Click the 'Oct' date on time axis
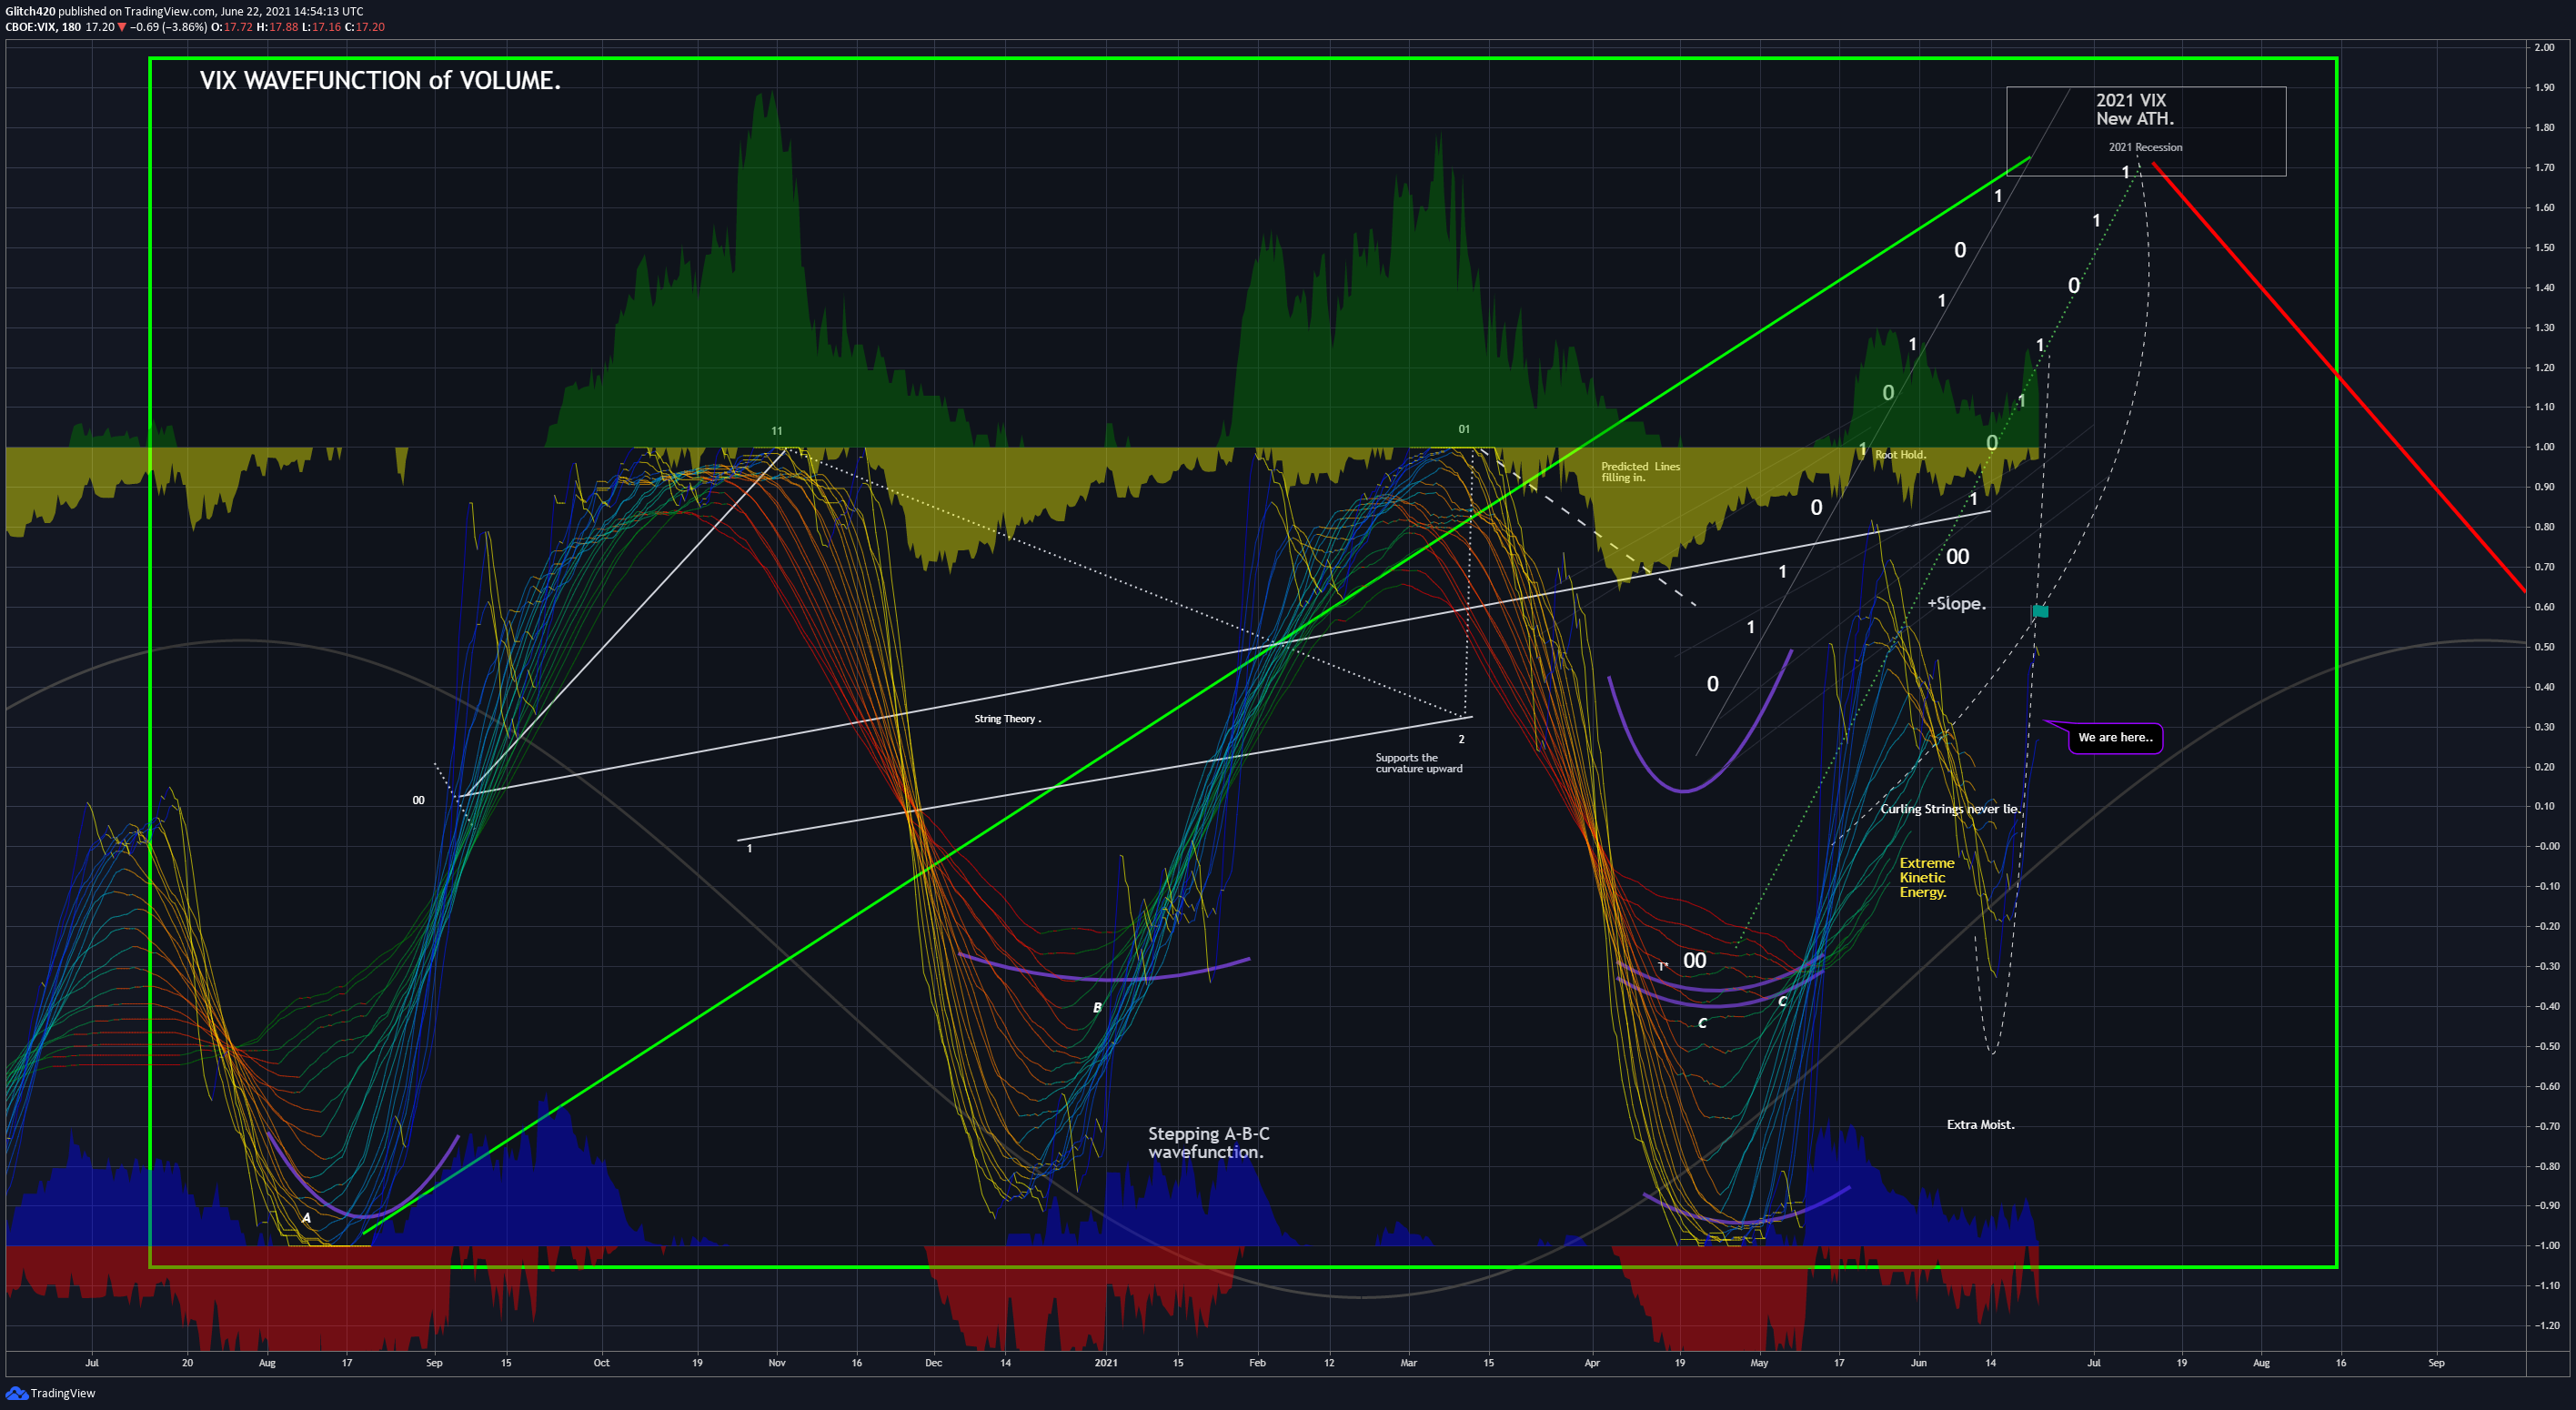Viewport: 2576px width, 1410px height. [601, 1363]
